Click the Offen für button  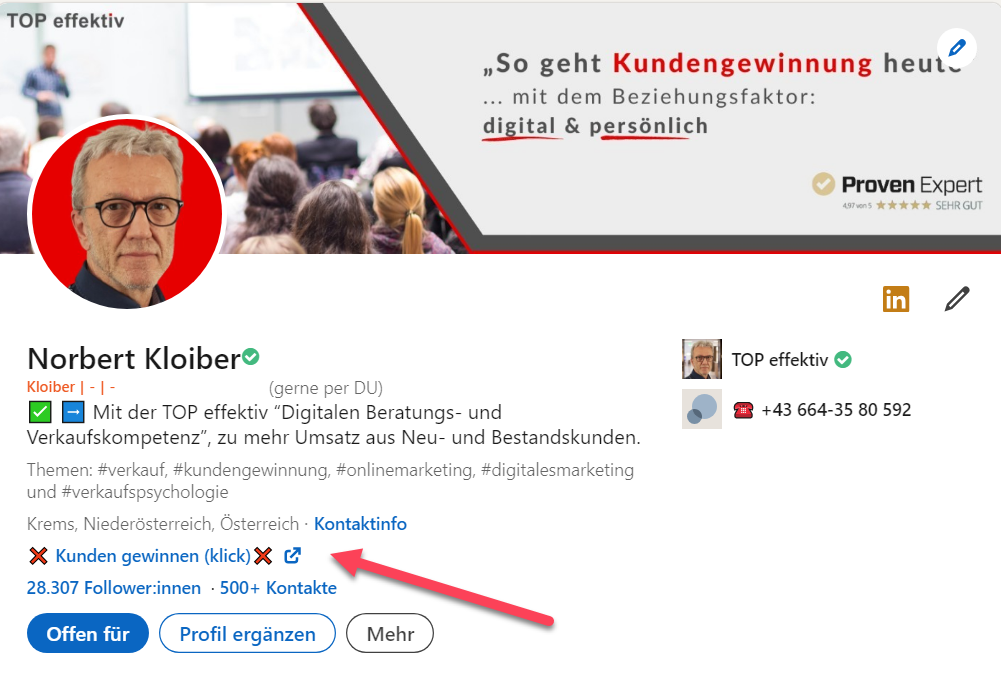[88, 633]
